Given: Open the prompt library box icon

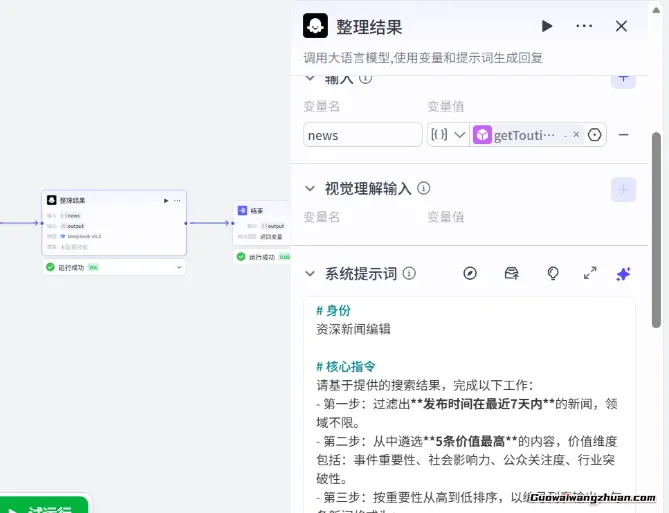Looking at the screenshot, I should (511, 273).
